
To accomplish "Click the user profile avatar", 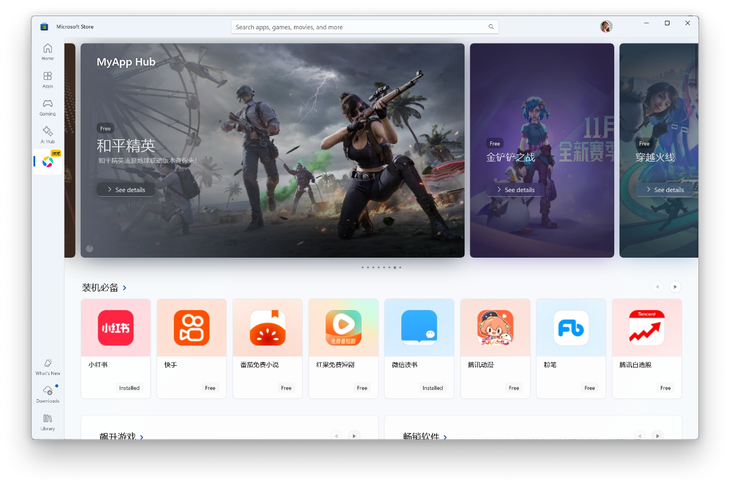I will click(606, 27).
